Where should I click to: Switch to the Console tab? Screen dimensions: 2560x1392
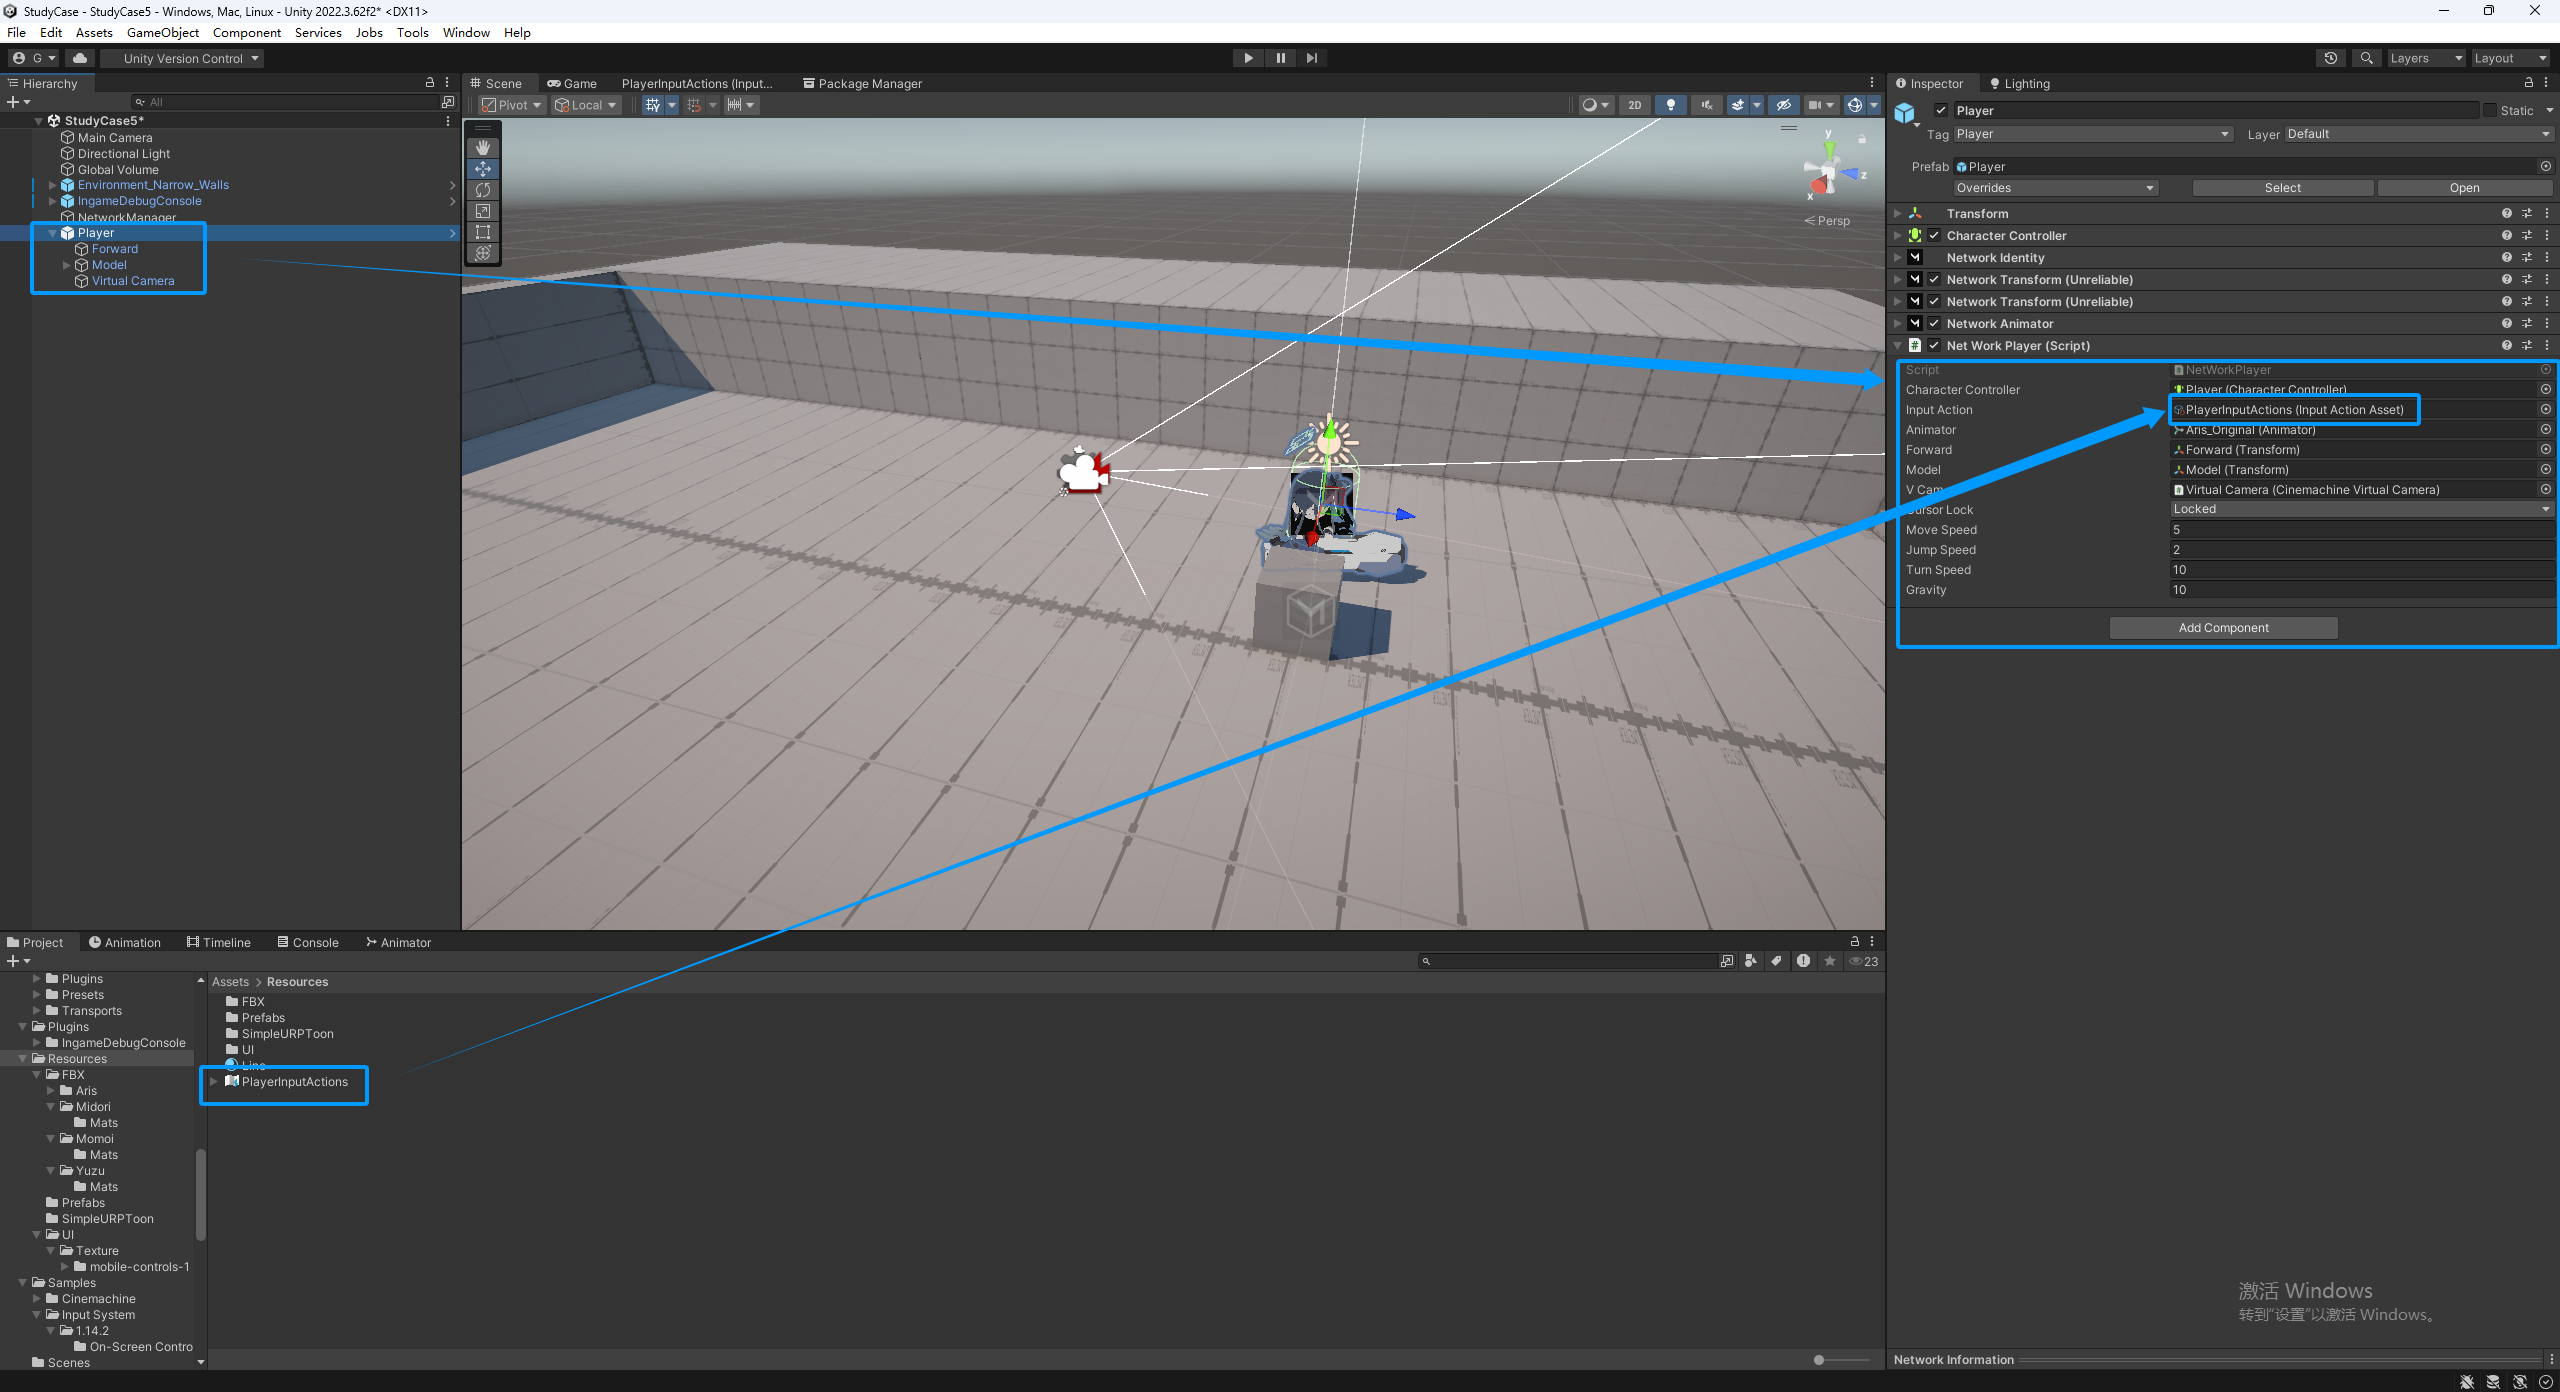pos(308,942)
